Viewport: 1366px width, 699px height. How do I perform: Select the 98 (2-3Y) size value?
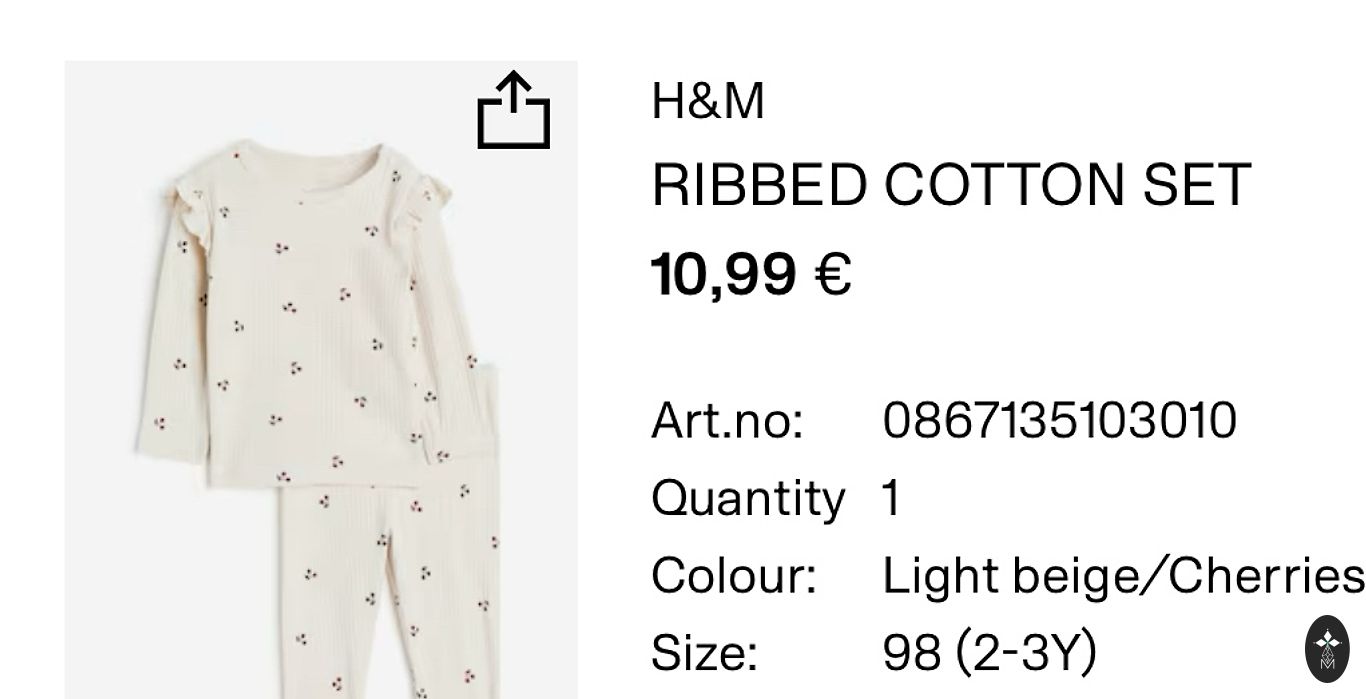click(x=990, y=653)
